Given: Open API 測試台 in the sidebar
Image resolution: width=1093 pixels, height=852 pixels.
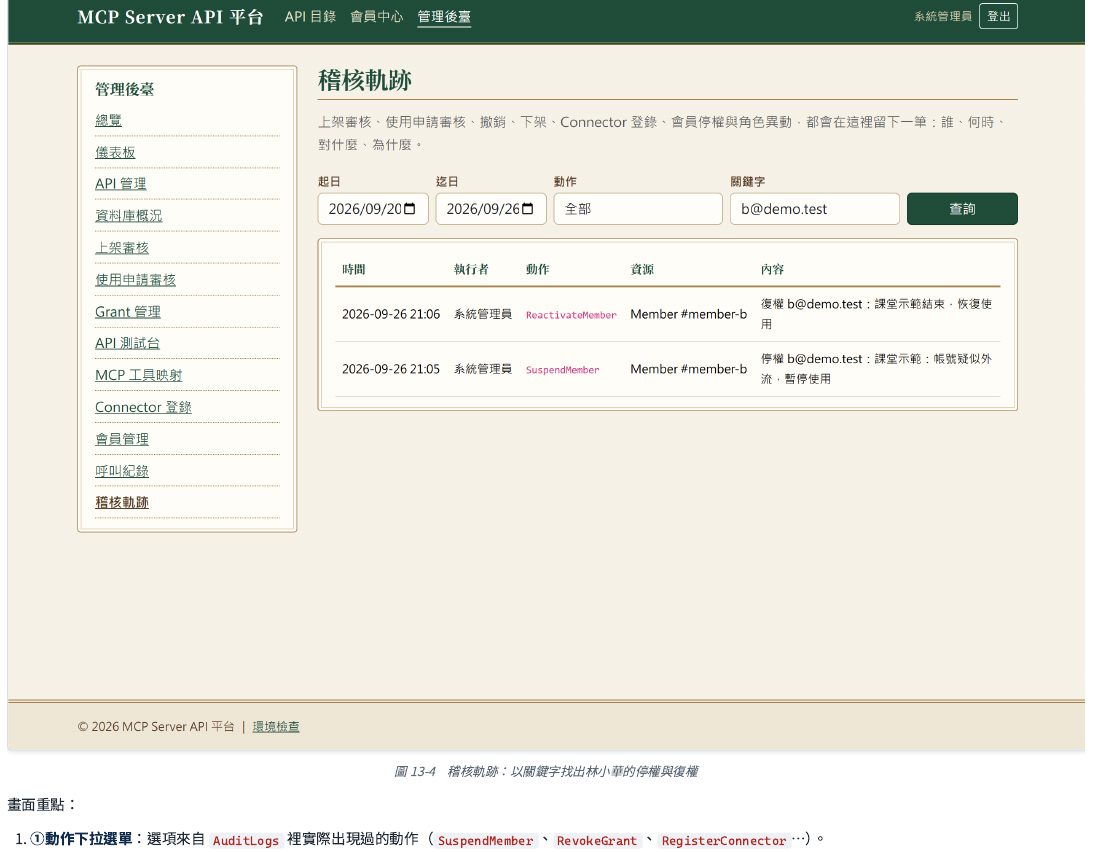Looking at the screenshot, I should (x=128, y=343).
